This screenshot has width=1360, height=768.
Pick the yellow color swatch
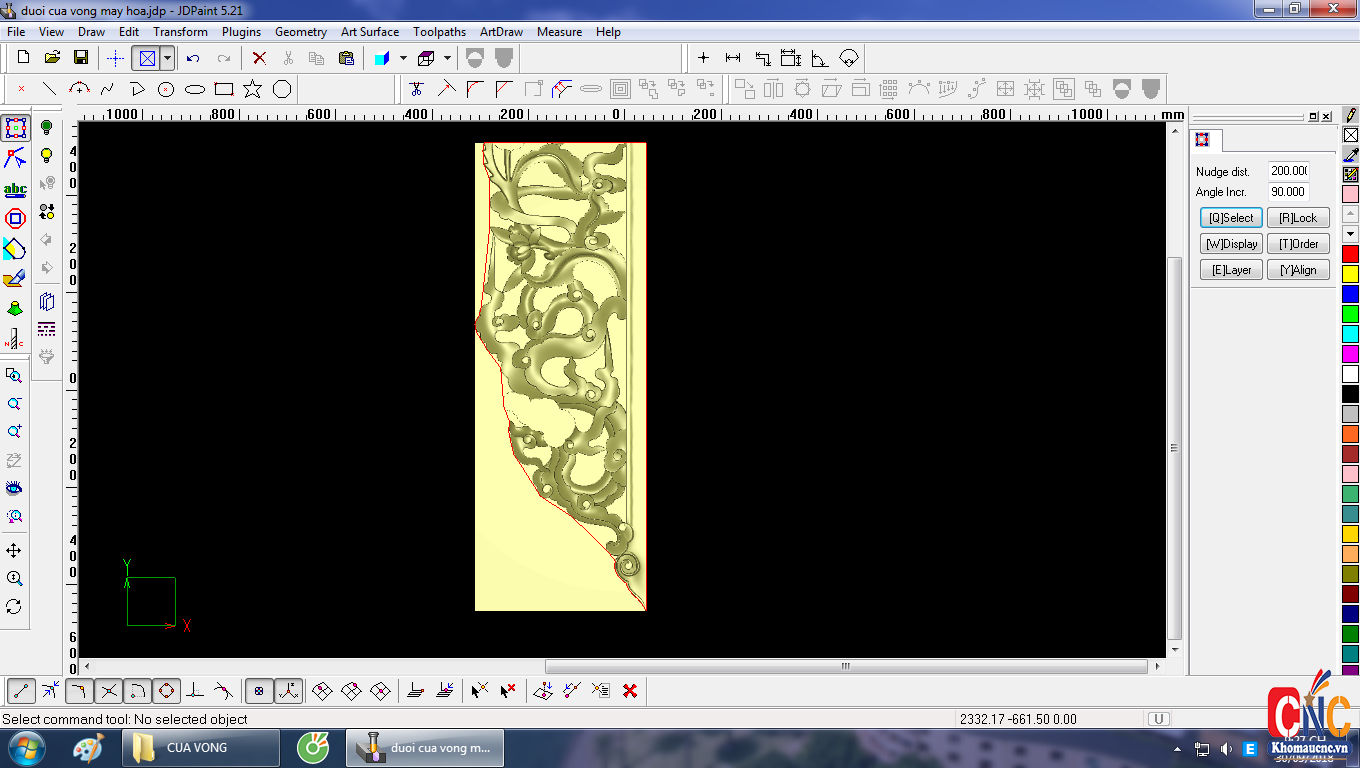point(1350,273)
